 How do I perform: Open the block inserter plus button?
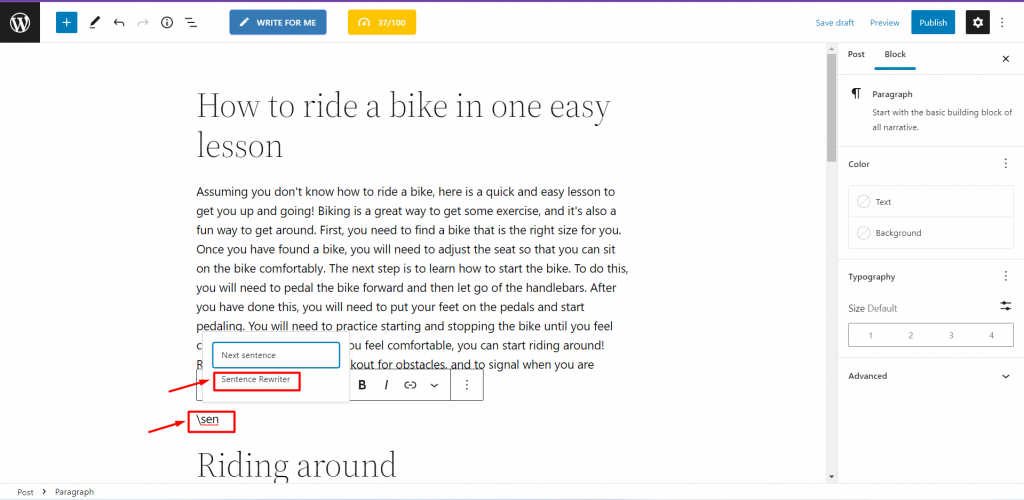66,22
